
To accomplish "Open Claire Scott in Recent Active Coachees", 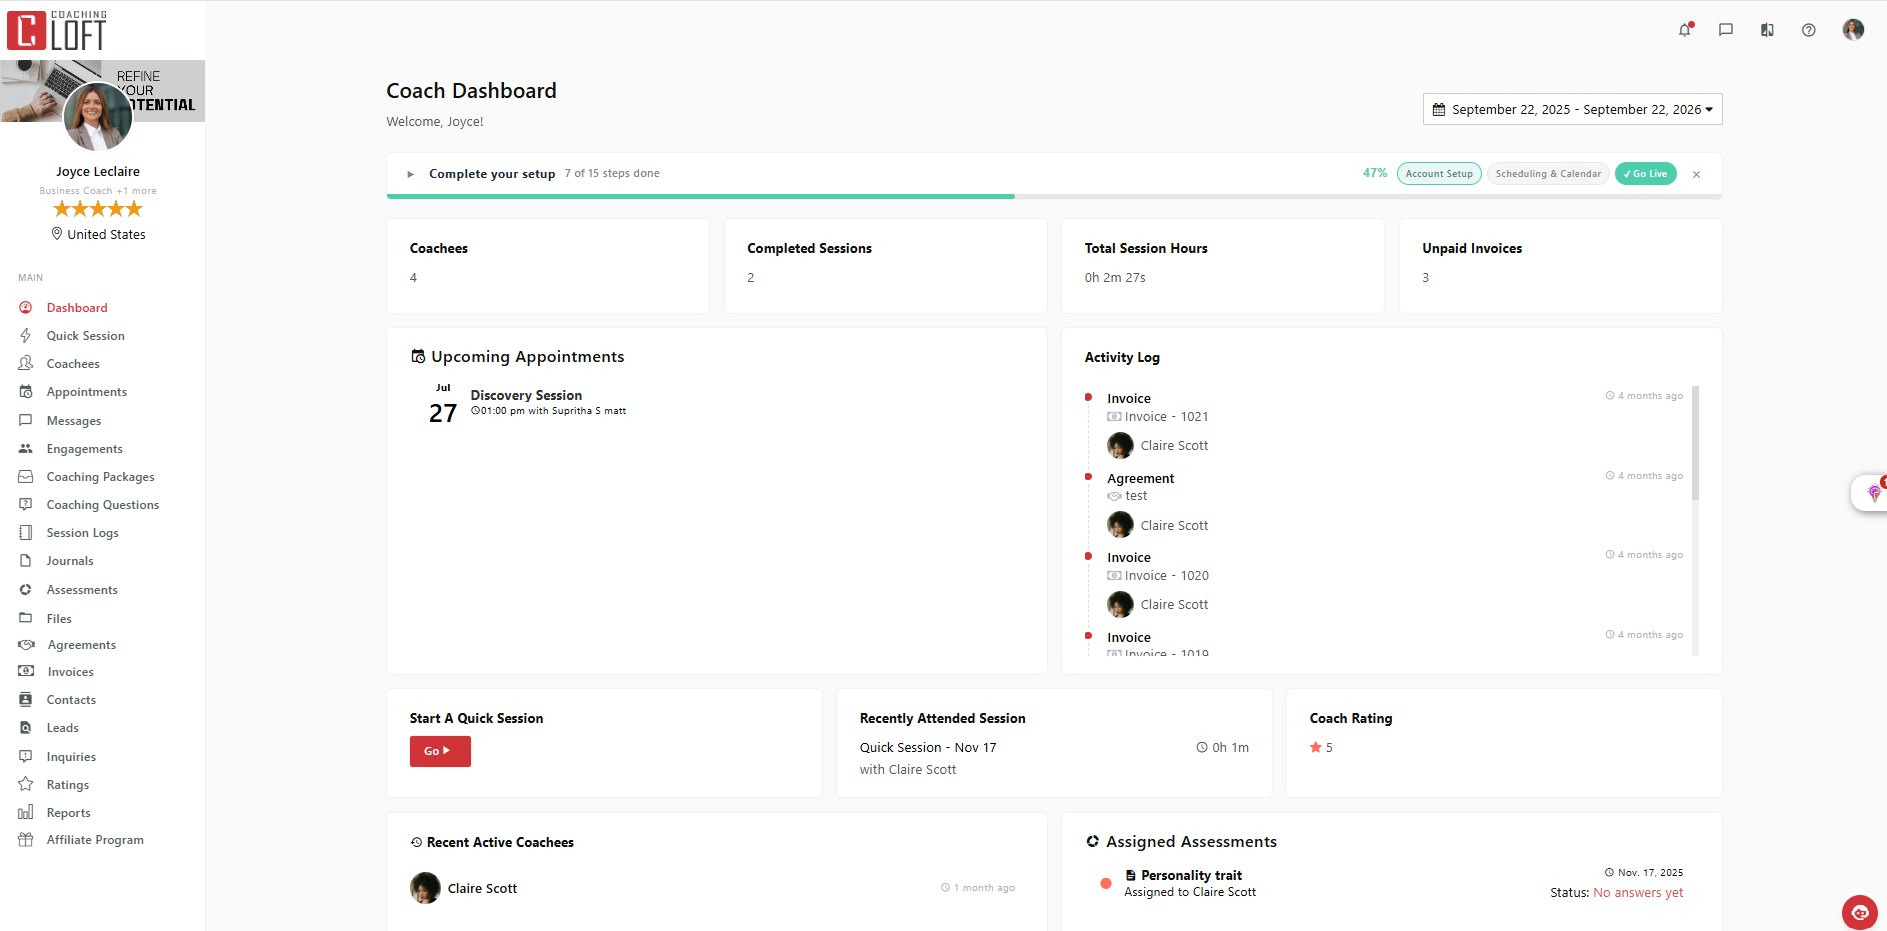I will tap(482, 888).
